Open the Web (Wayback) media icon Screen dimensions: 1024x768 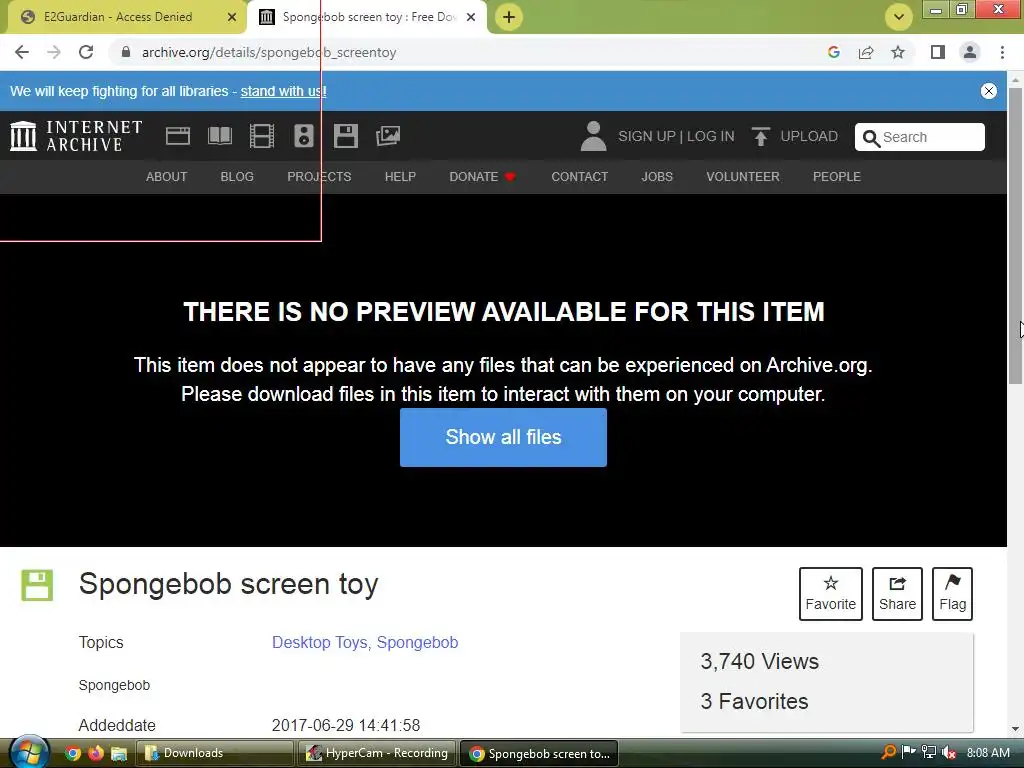[x=178, y=136]
